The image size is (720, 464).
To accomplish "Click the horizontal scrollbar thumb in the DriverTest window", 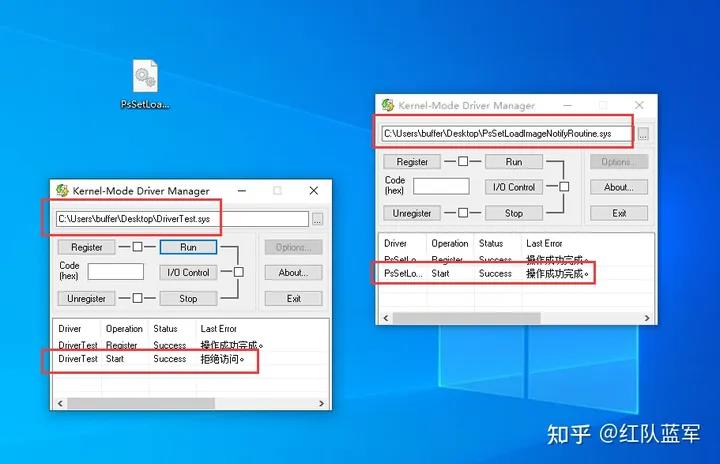I will pos(141,403).
